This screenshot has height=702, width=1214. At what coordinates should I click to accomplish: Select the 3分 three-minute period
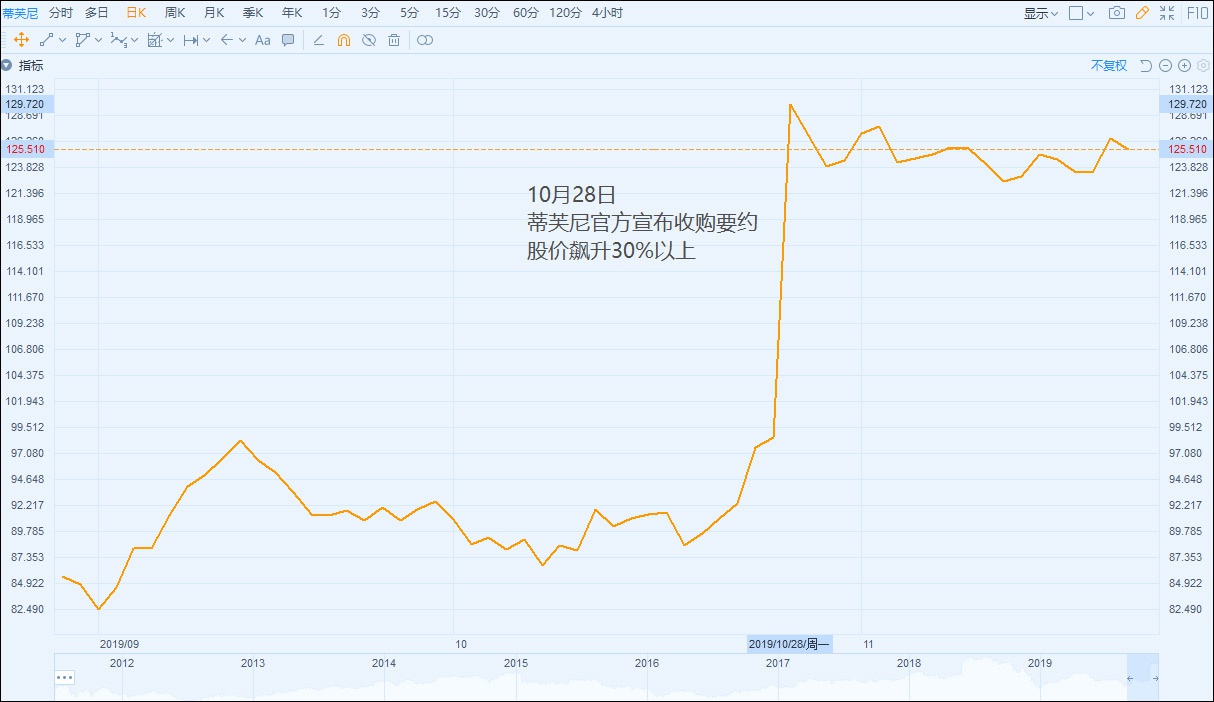pos(371,13)
